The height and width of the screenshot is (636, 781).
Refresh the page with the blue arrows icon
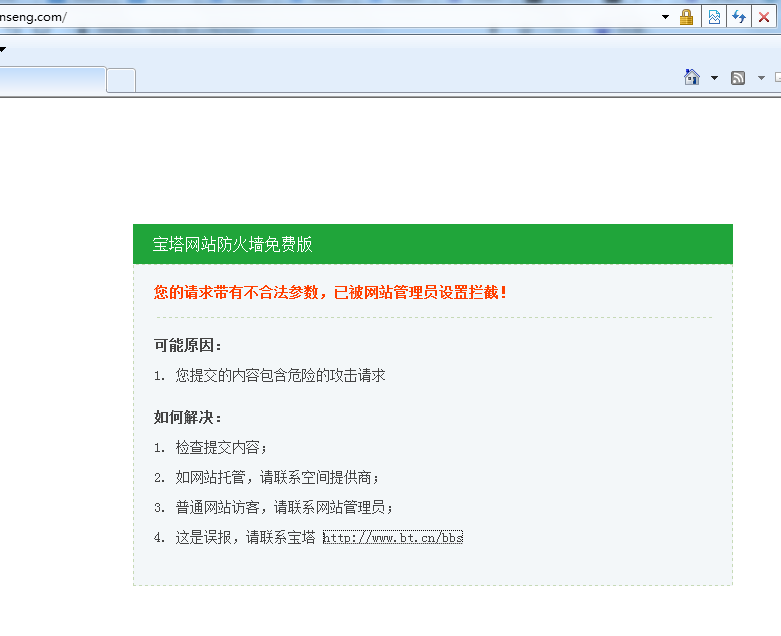tap(739, 17)
